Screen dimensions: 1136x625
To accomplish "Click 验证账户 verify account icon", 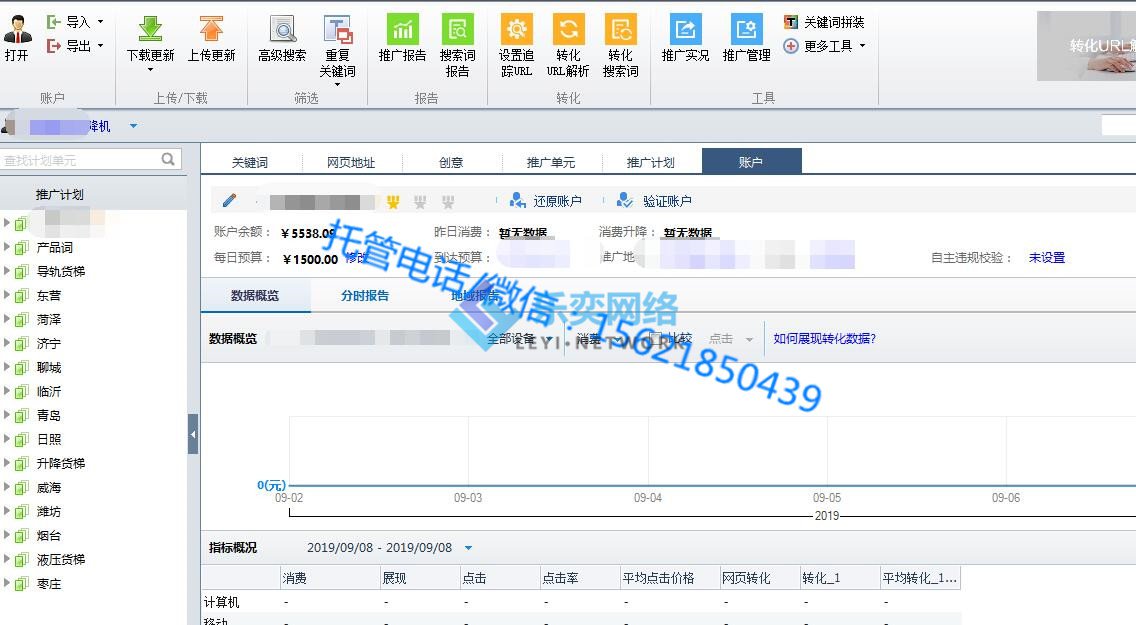I will click(x=625, y=200).
